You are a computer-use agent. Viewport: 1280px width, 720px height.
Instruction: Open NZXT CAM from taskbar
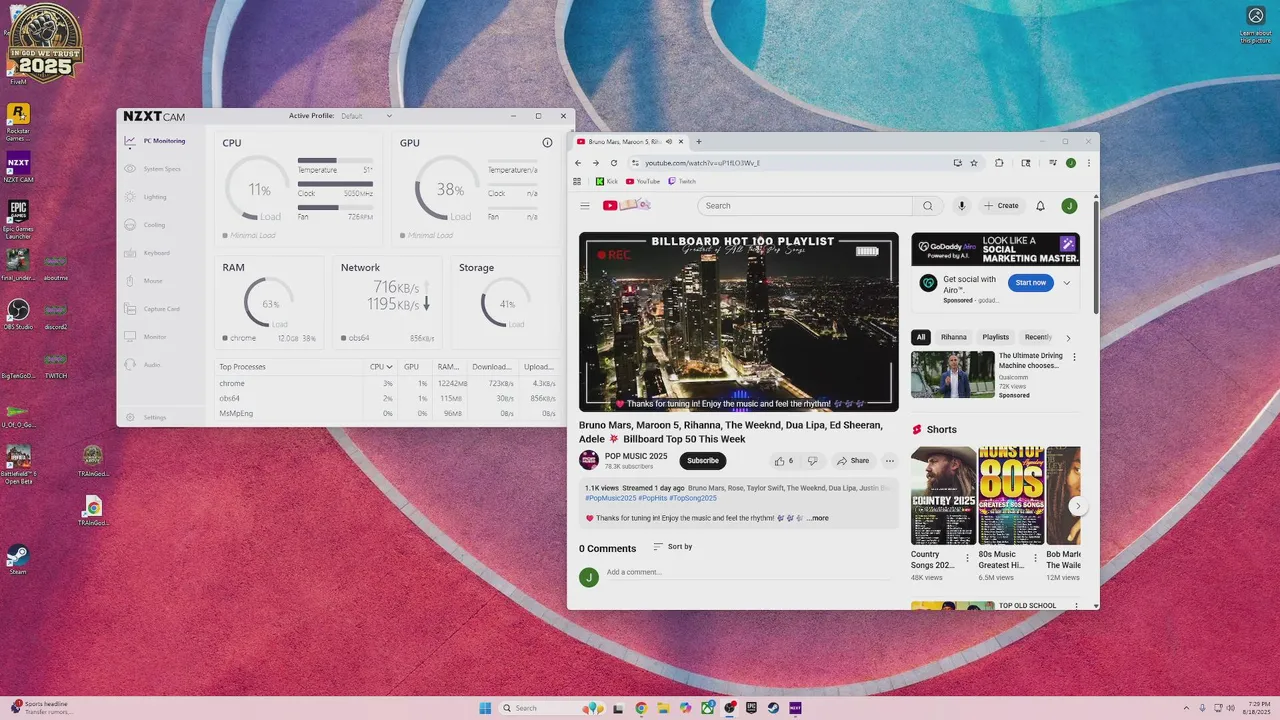click(x=796, y=708)
